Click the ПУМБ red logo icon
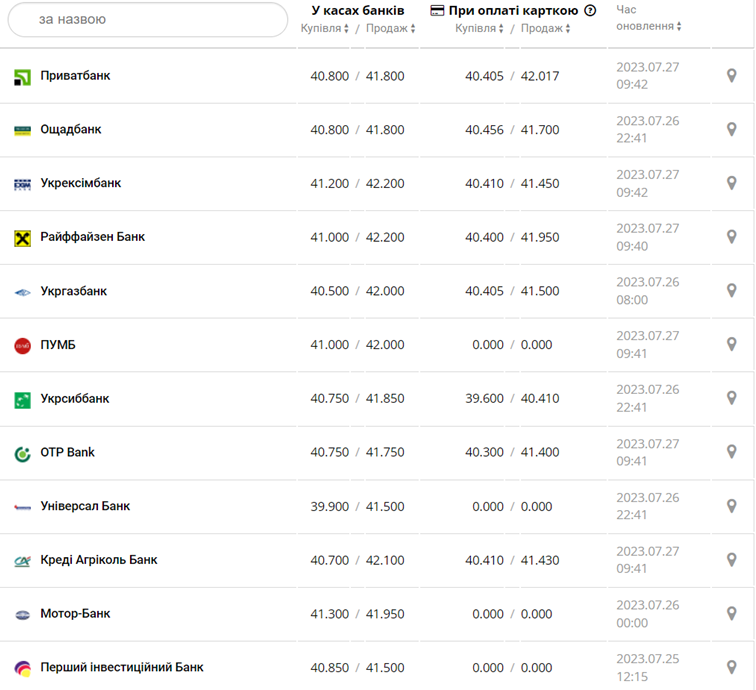The image size is (756, 690). pos(22,345)
